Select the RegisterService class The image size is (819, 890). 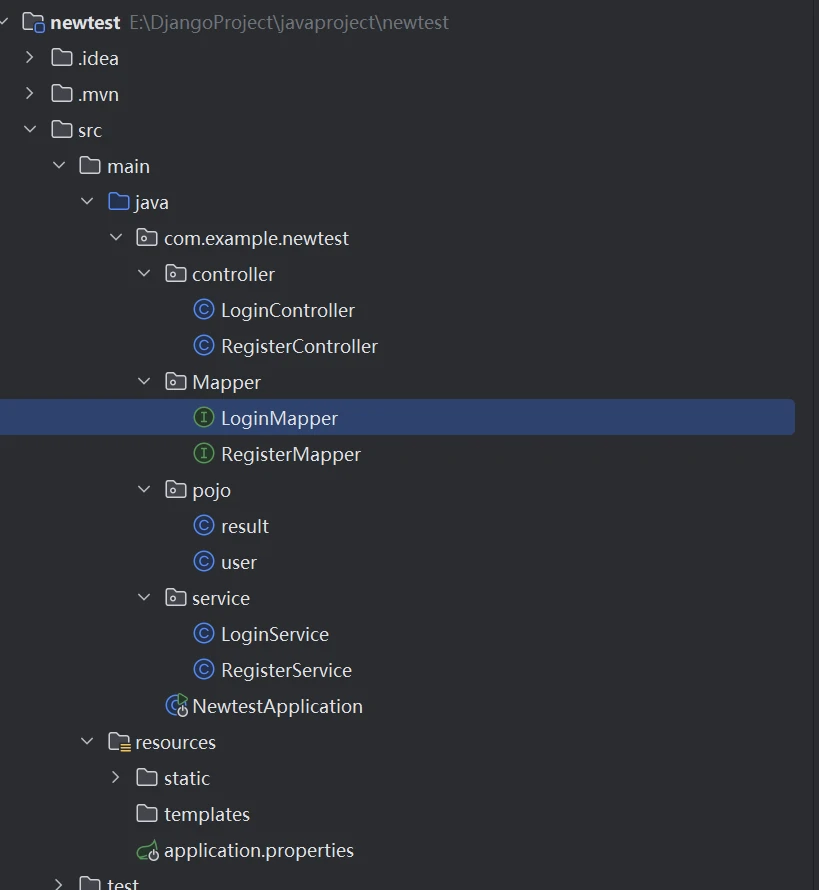click(x=286, y=670)
